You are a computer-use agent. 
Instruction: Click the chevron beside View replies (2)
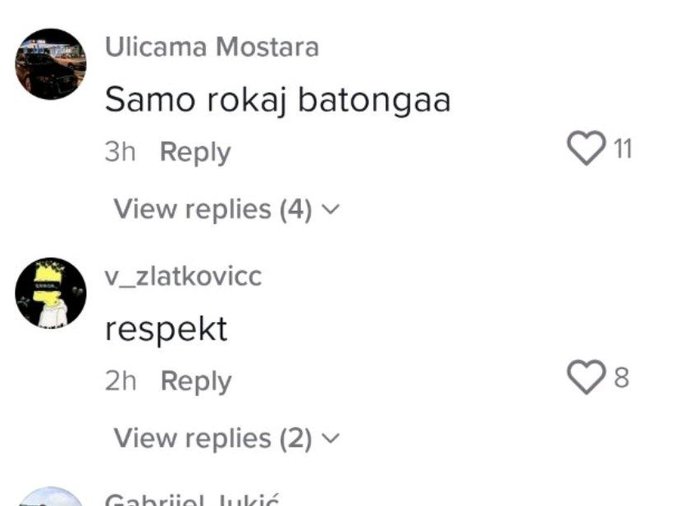(333, 439)
